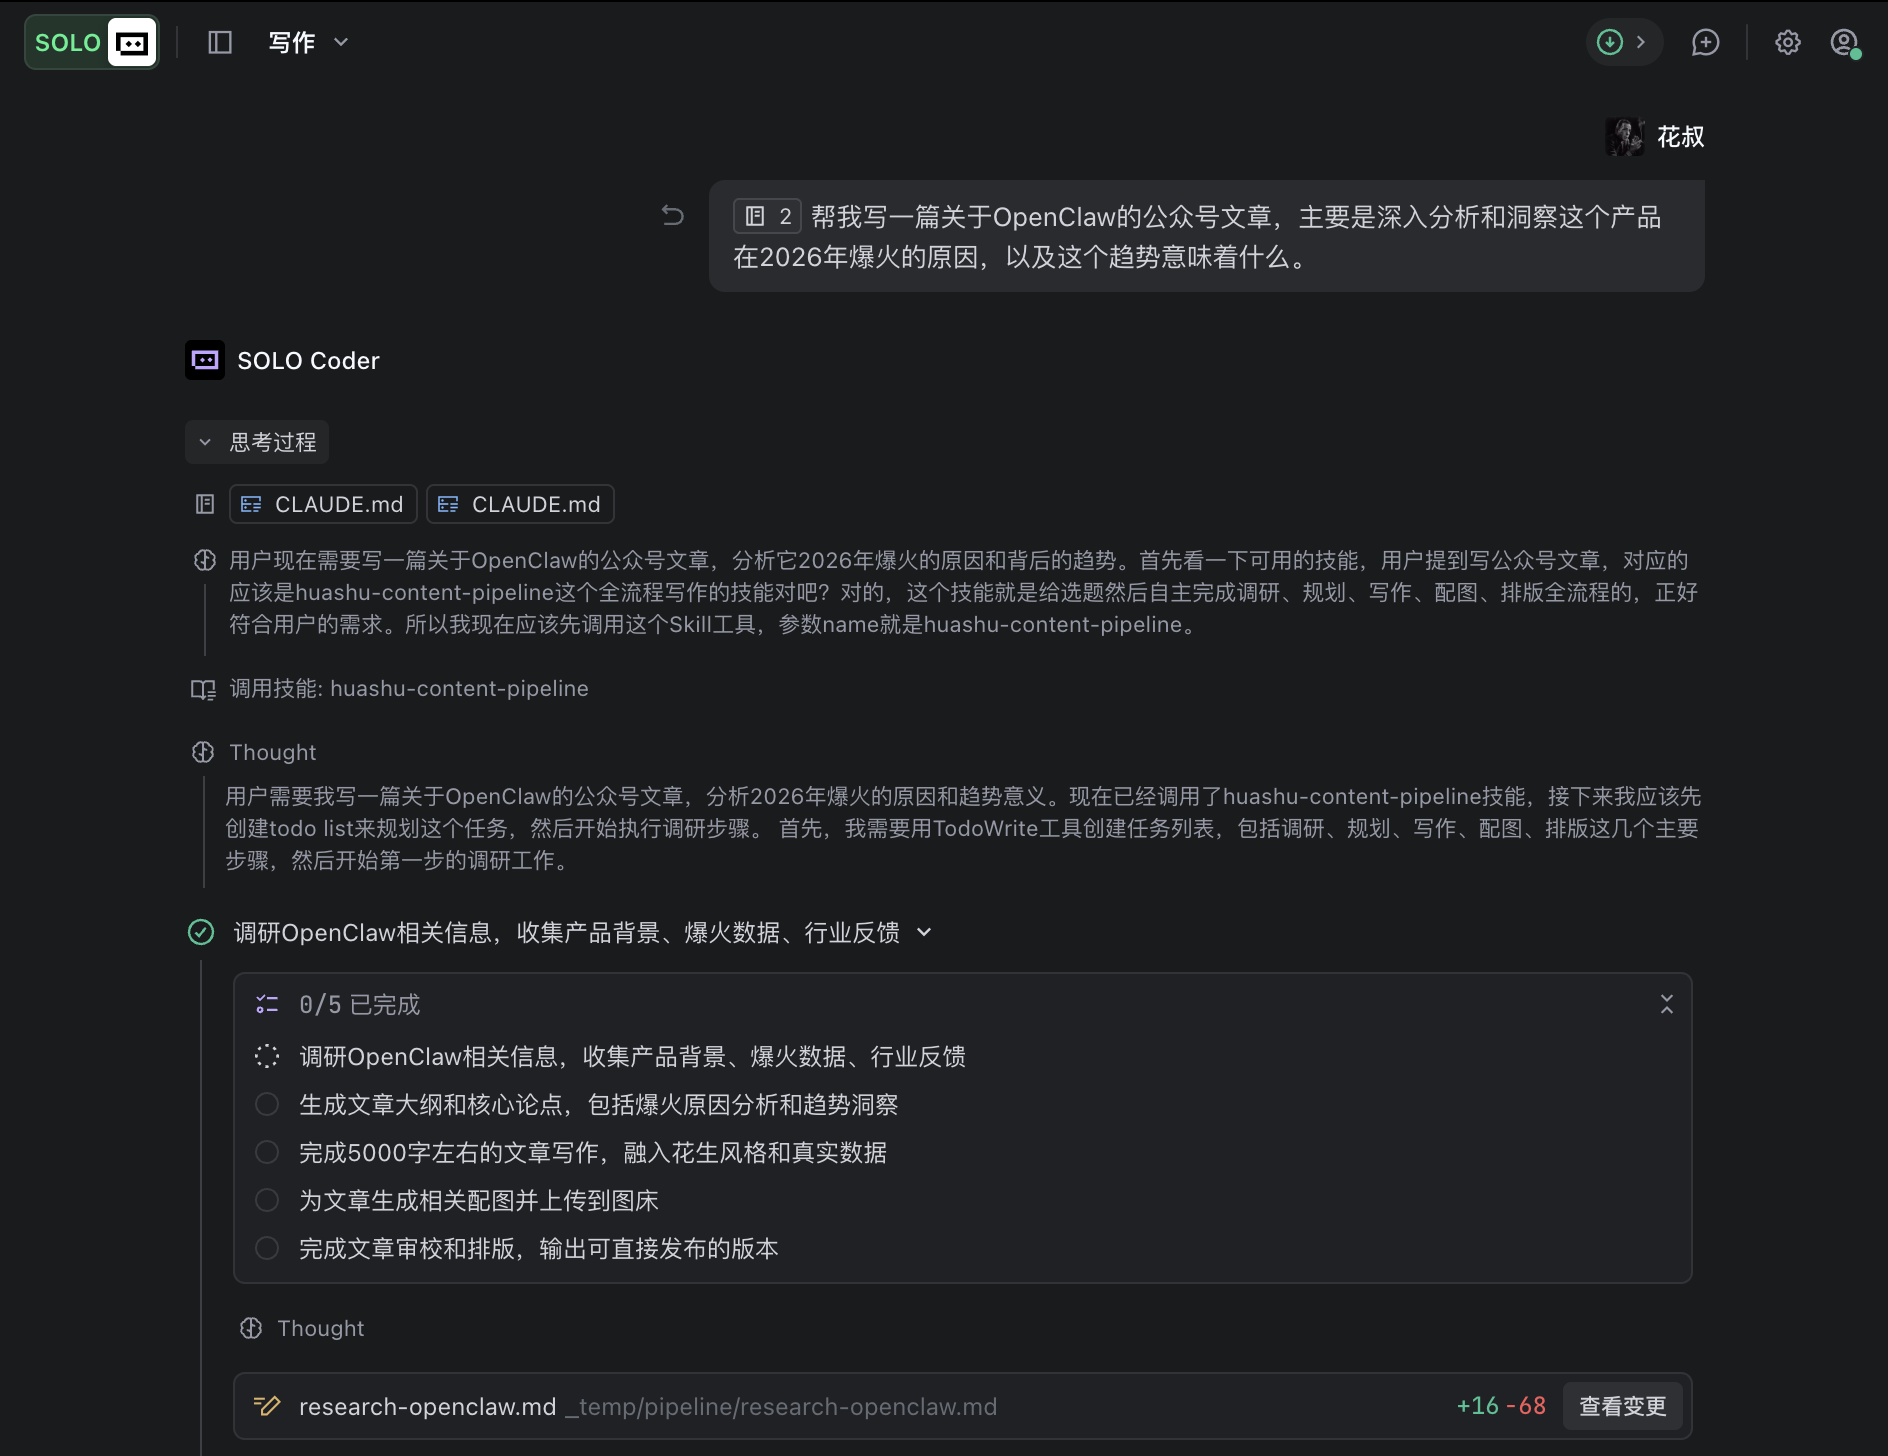The image size is (1888, 1456).
Task: Check the task '为文章生成相关配图并上传到图床'
Action: [x=267, y=1200]
